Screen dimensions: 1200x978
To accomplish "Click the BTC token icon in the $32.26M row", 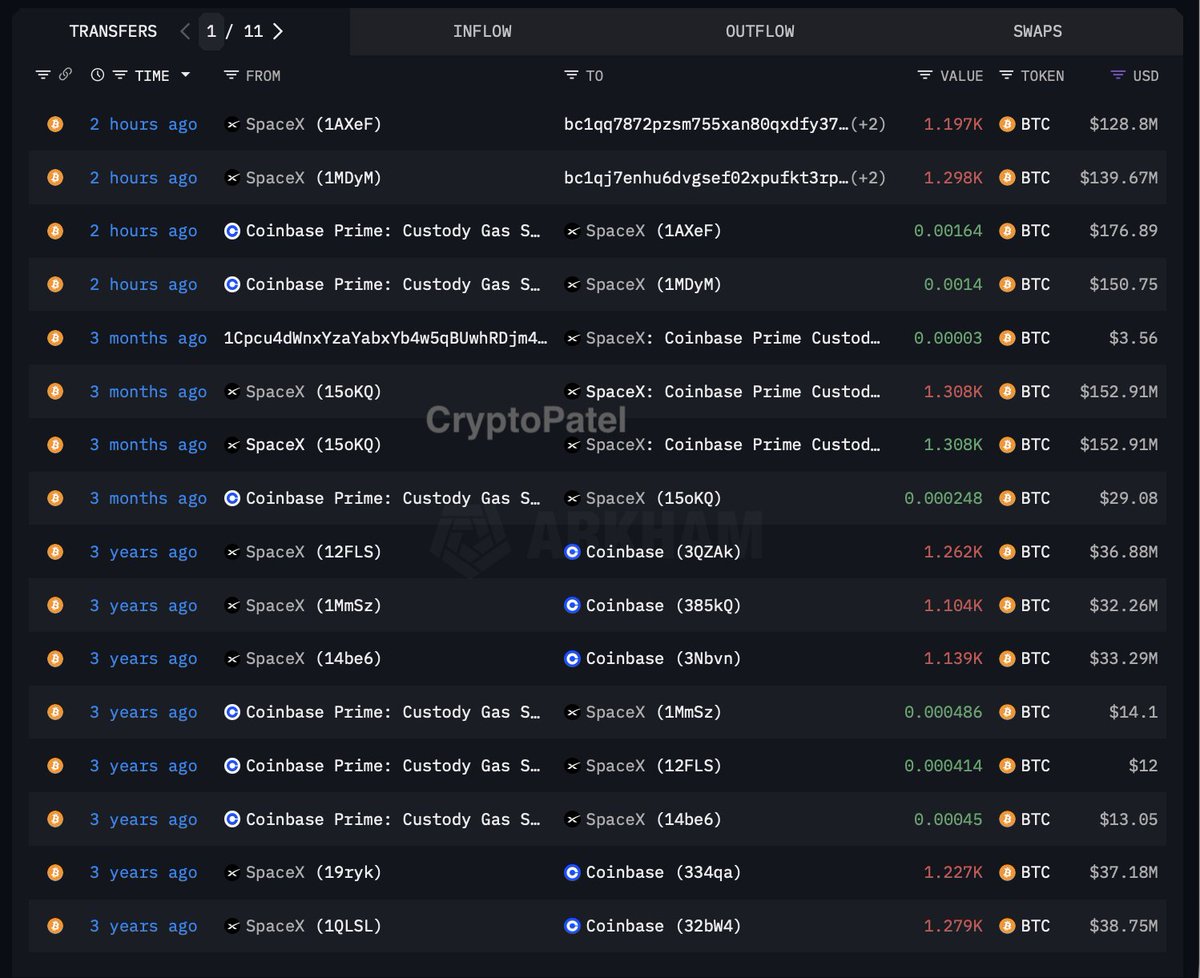I will pos(1007,605).
